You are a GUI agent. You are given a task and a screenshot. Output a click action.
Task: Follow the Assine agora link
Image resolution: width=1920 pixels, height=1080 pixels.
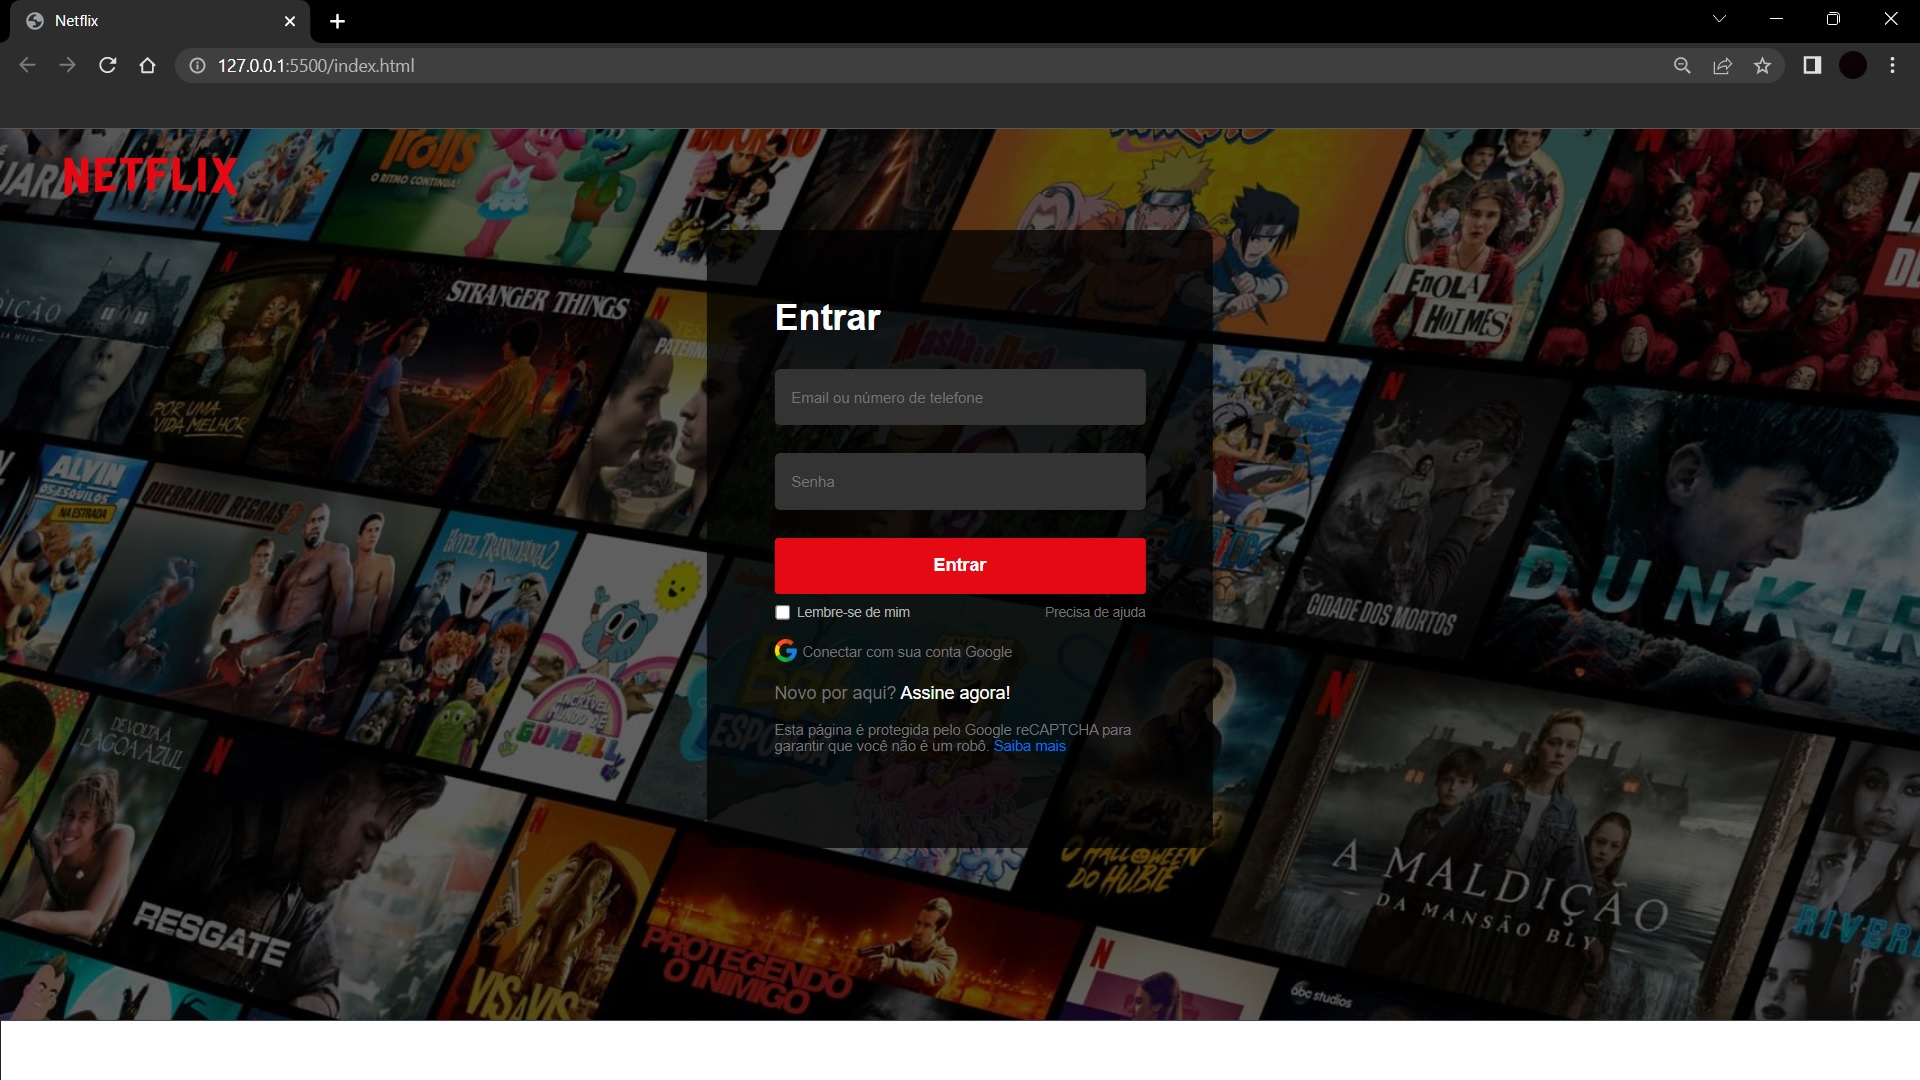point(955,693)
